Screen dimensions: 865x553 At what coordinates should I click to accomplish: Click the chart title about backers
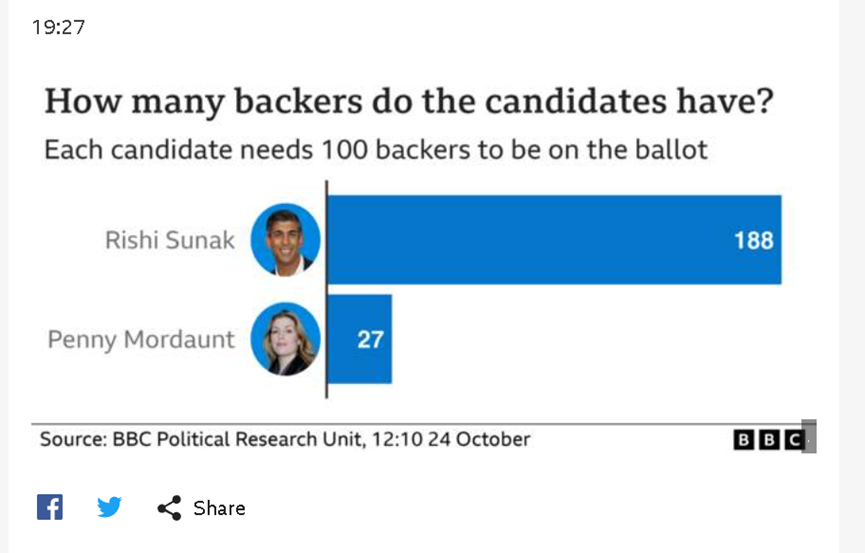[409, 102]
